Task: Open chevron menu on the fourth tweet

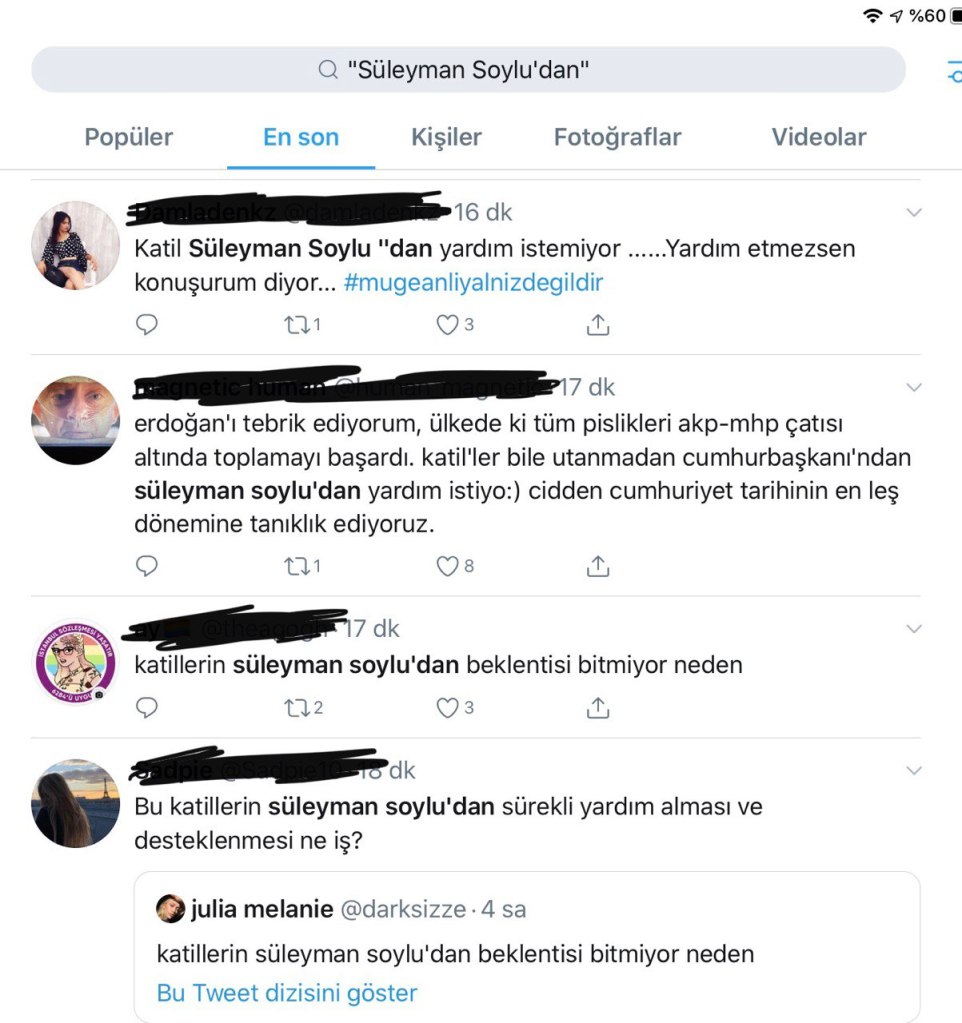Action: click(914, 771)
